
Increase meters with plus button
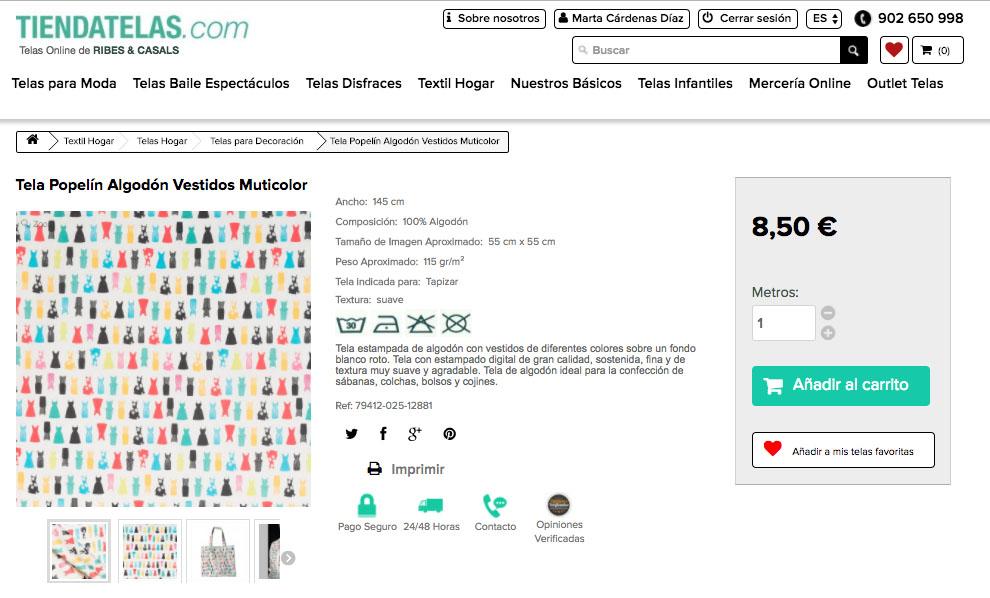(x=828, y=333)
